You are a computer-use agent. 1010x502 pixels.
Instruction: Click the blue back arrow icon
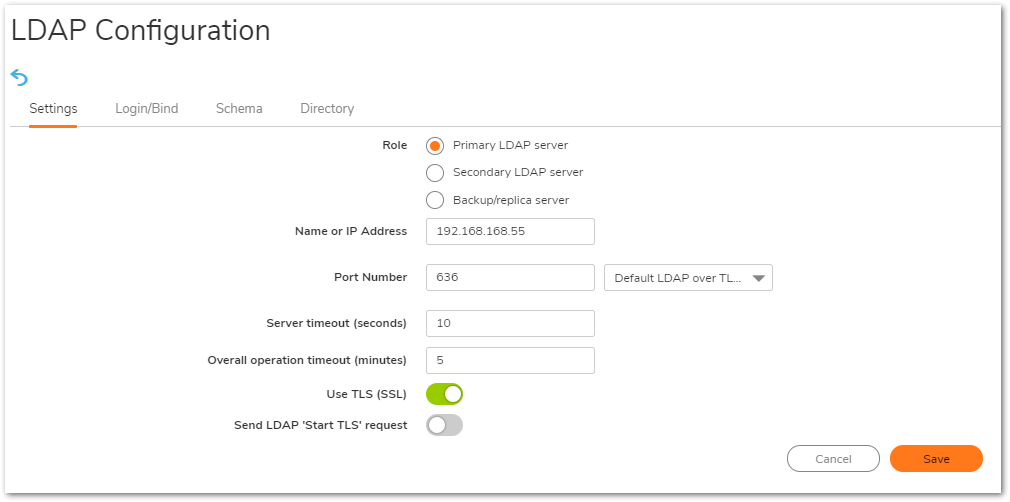tap(19, 77)
